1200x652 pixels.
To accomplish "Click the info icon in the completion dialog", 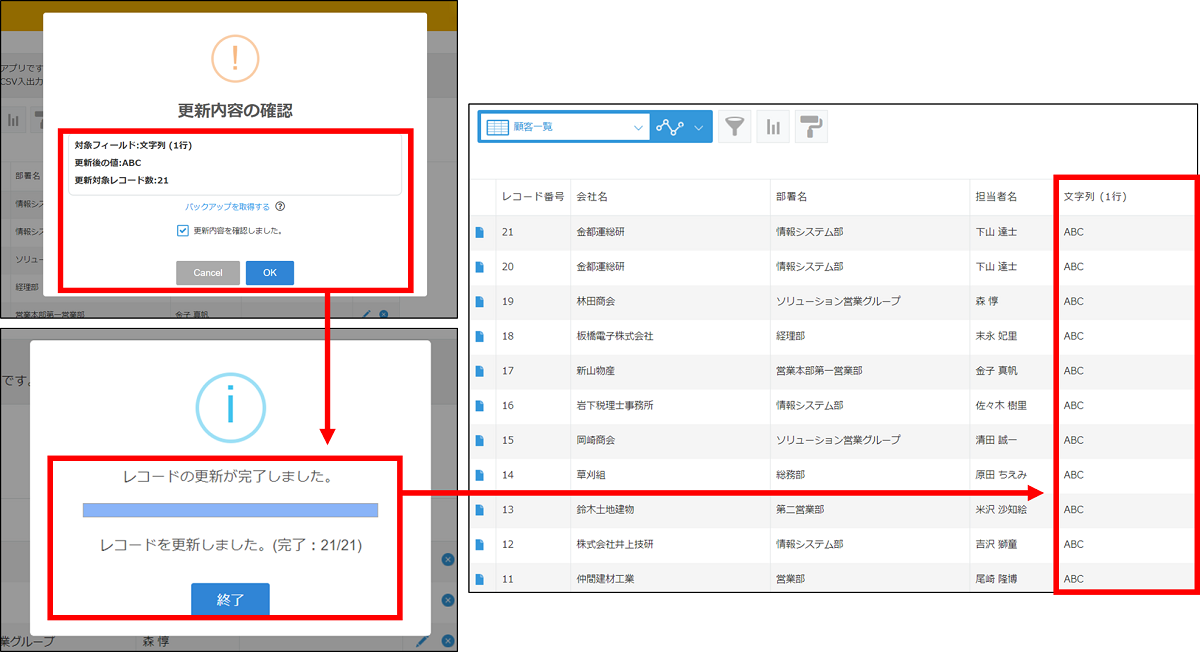I will pyautogui.click(x=231, y=407).
